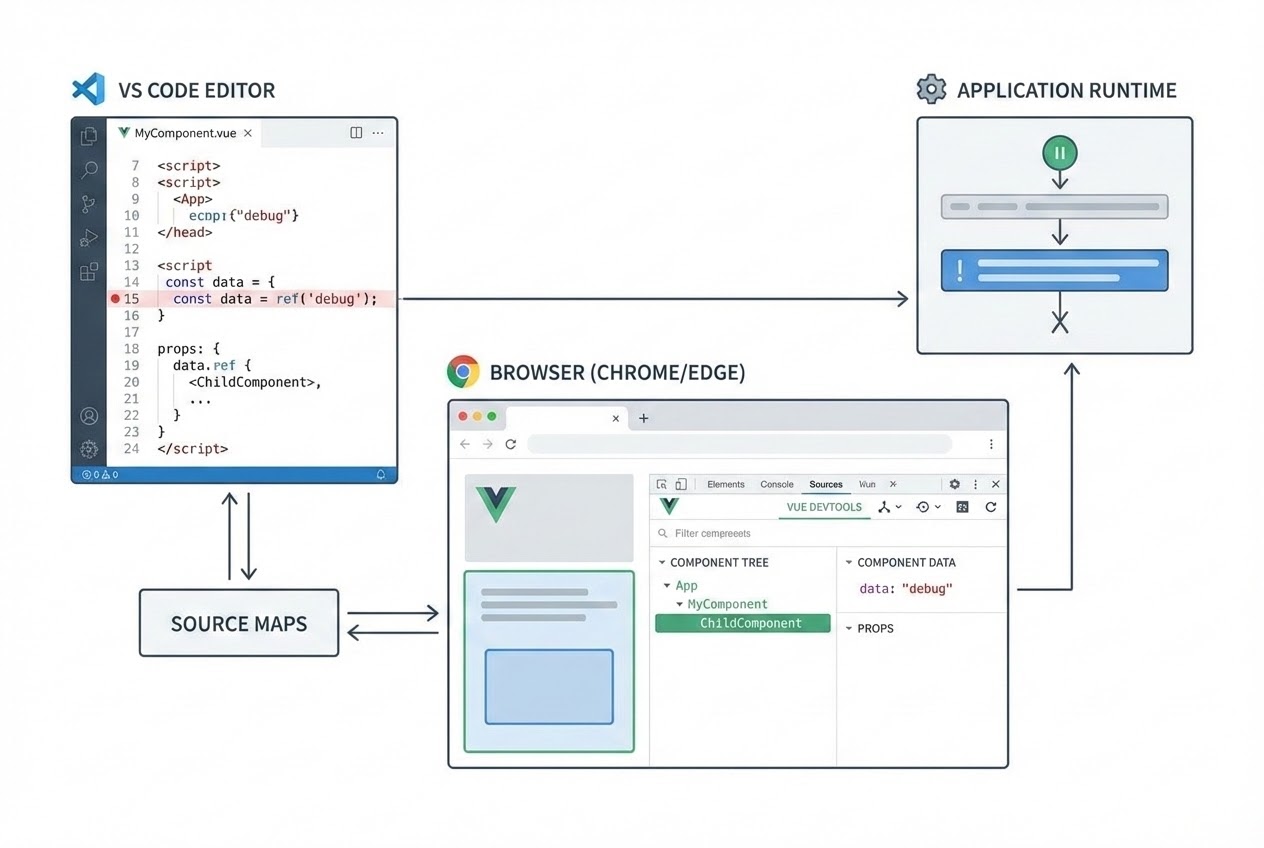Toggle the device toolbar in DevTools
The width and height of the screenshot is (1264, 848).
(681, 484)
